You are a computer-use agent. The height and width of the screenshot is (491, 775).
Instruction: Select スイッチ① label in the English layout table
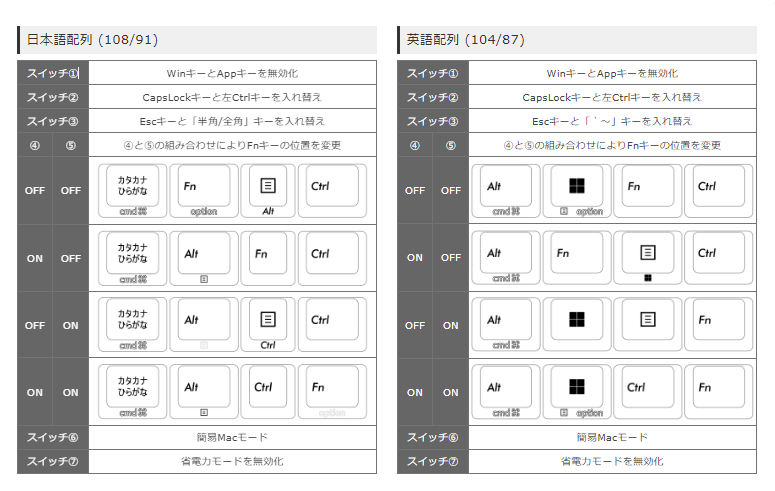point(432,73)
